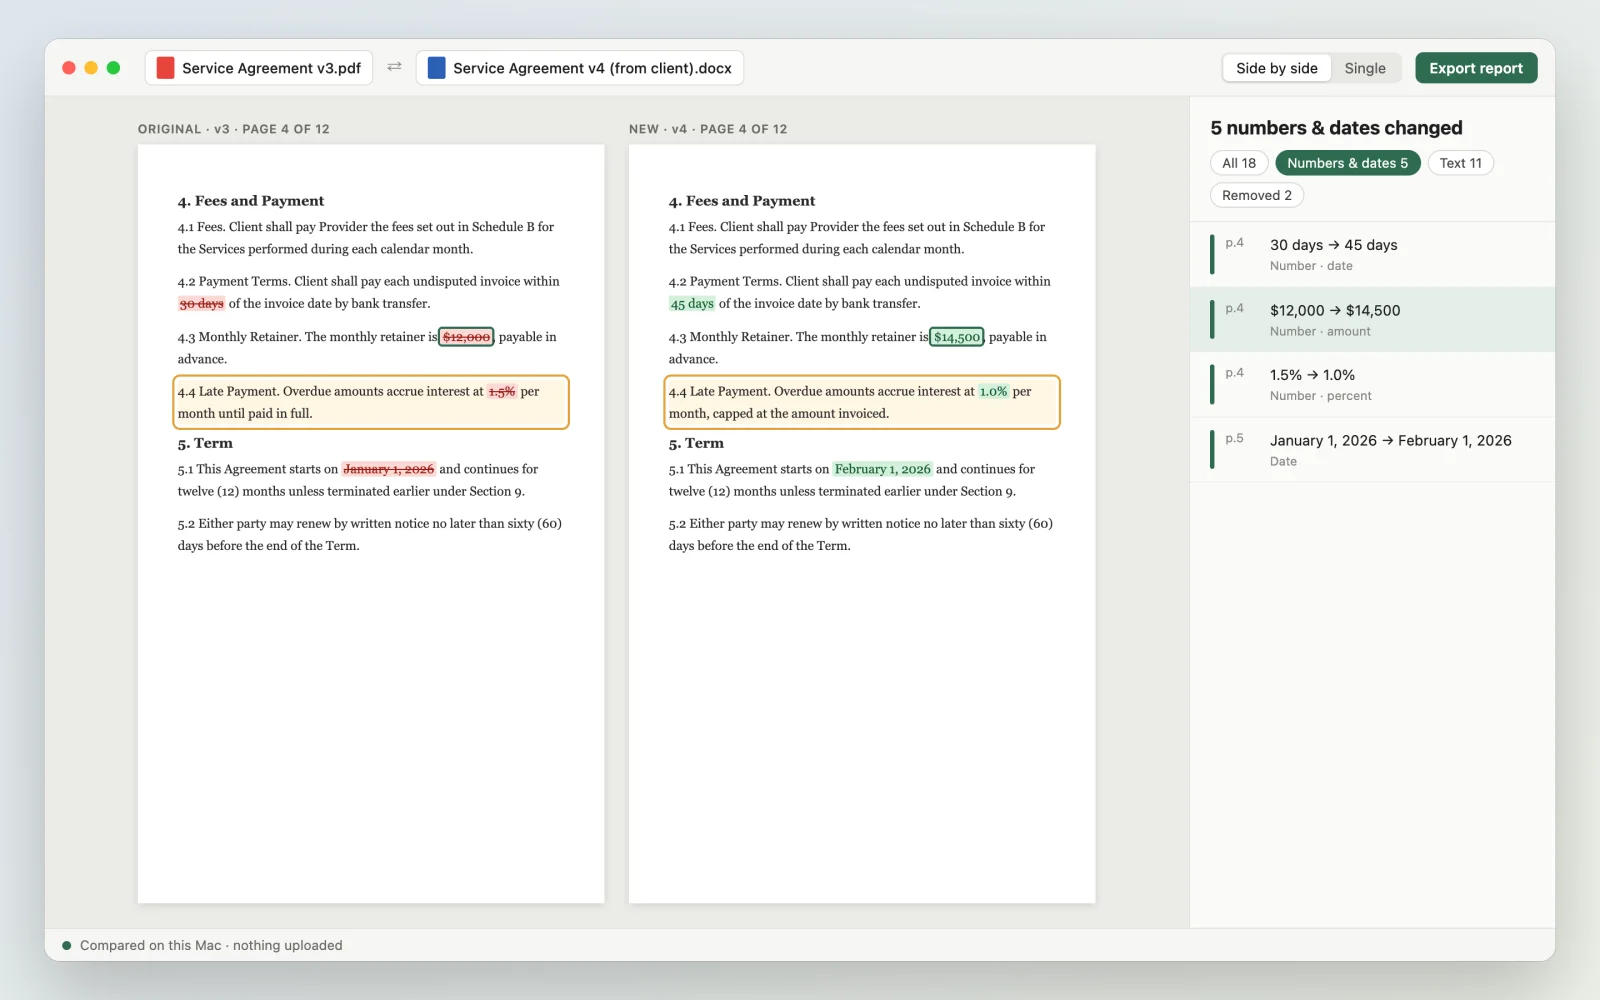Close the window with red button
The image size is (1600, 1000).
pos(69,68)
